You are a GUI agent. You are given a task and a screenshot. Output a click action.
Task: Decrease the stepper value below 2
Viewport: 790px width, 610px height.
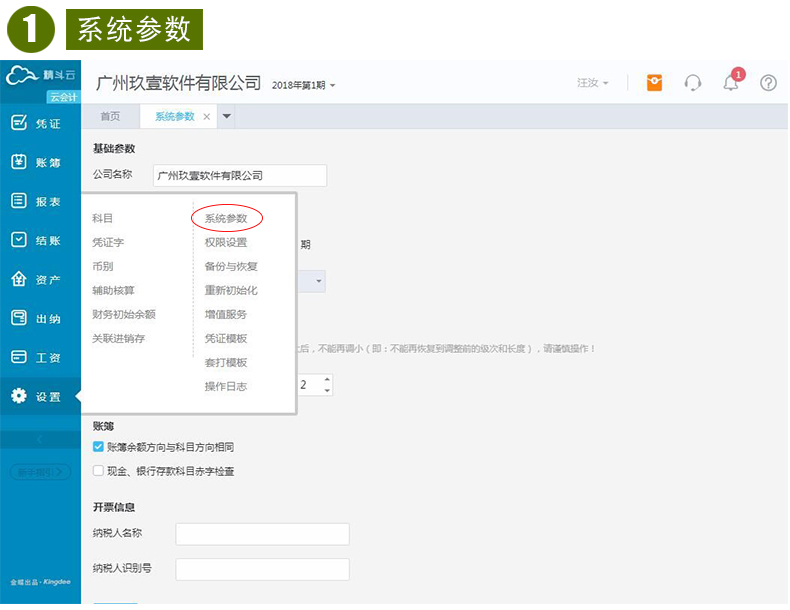(x=327, y=390)
